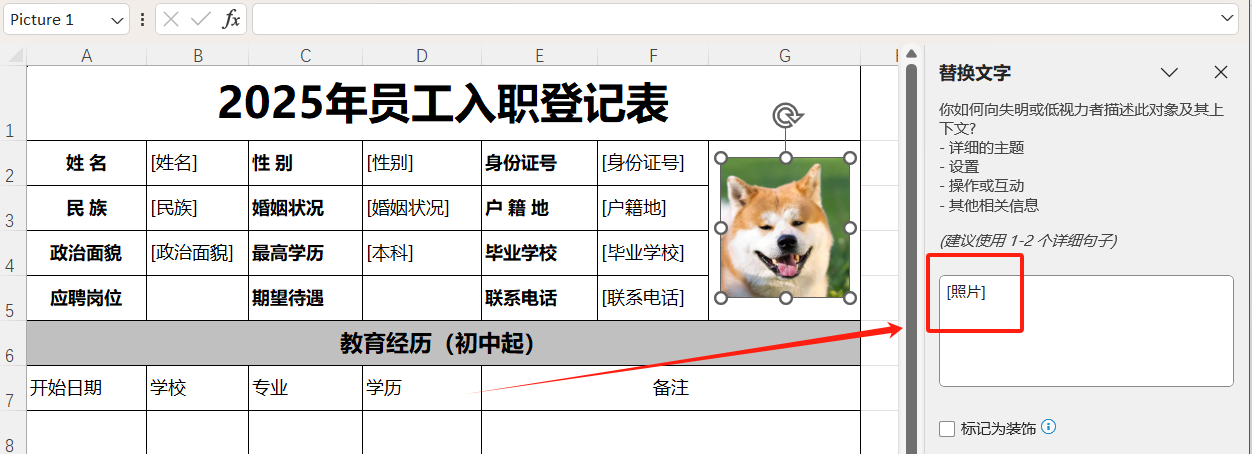Close the 替换文字 pane
This screenshot has width=1252, height=454.
(x=1220, y=72)
